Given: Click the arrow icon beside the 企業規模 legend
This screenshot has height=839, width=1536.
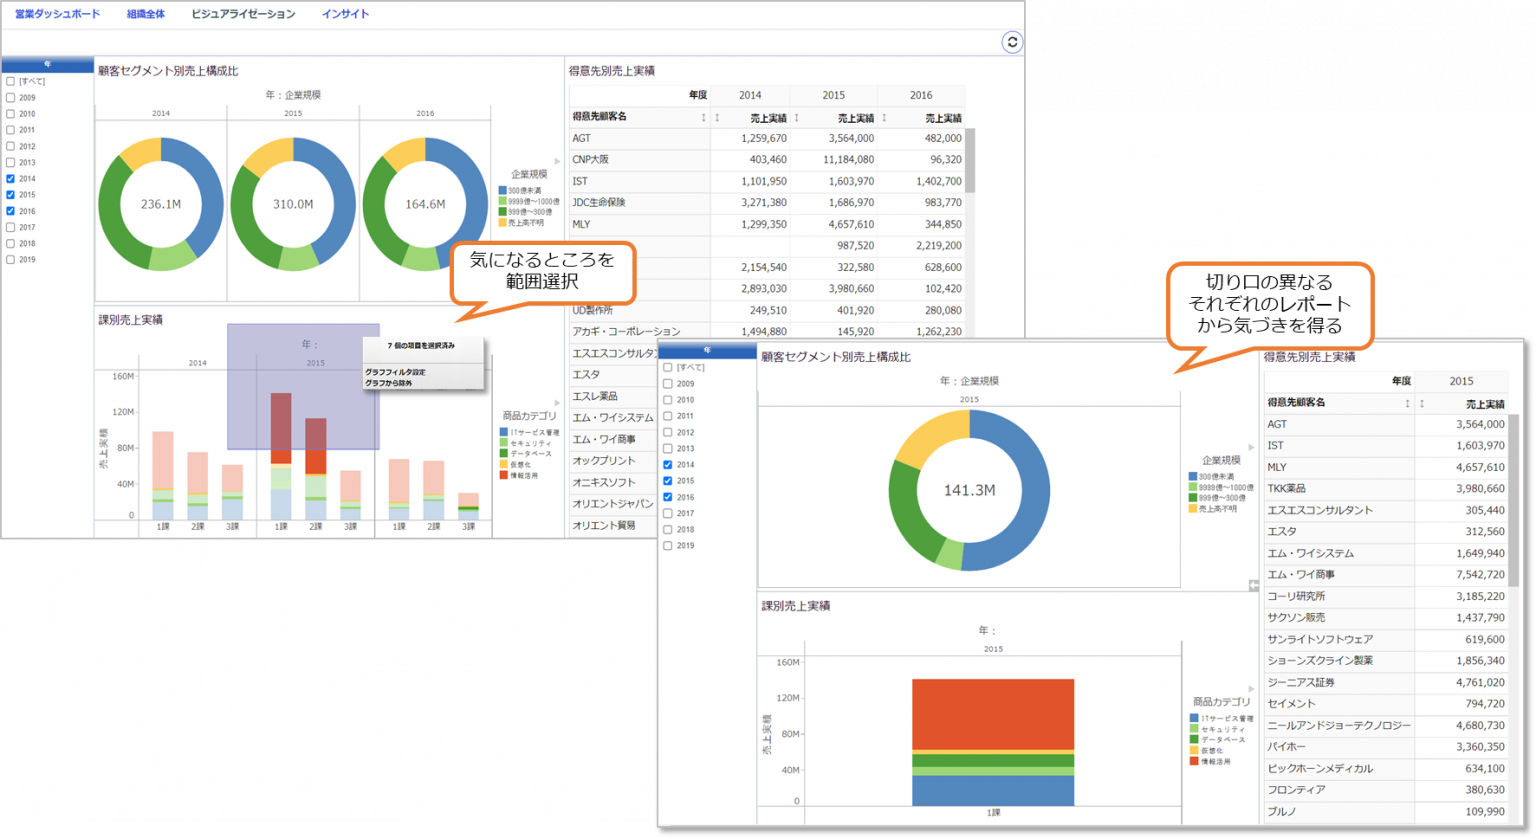Looking at the screenshot, I should click(556, 161).
